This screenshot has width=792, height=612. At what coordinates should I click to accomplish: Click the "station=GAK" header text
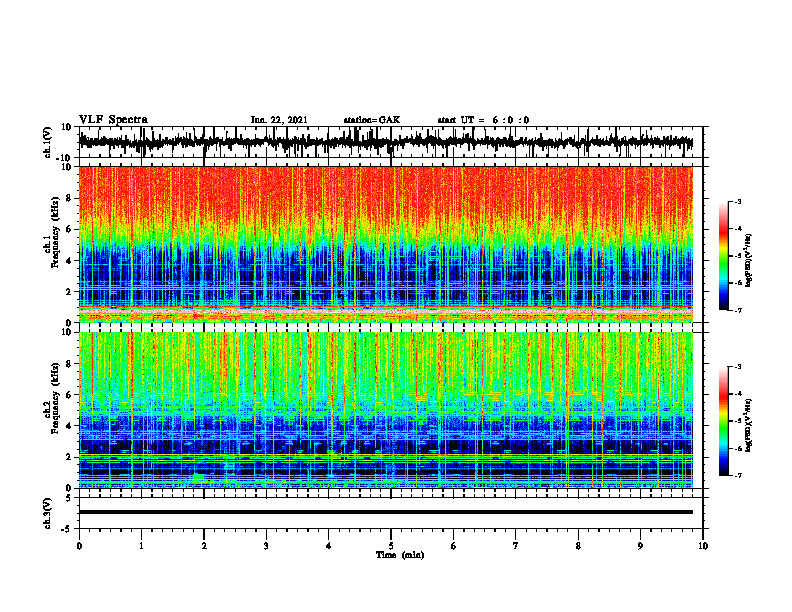[x=372, y=120]
